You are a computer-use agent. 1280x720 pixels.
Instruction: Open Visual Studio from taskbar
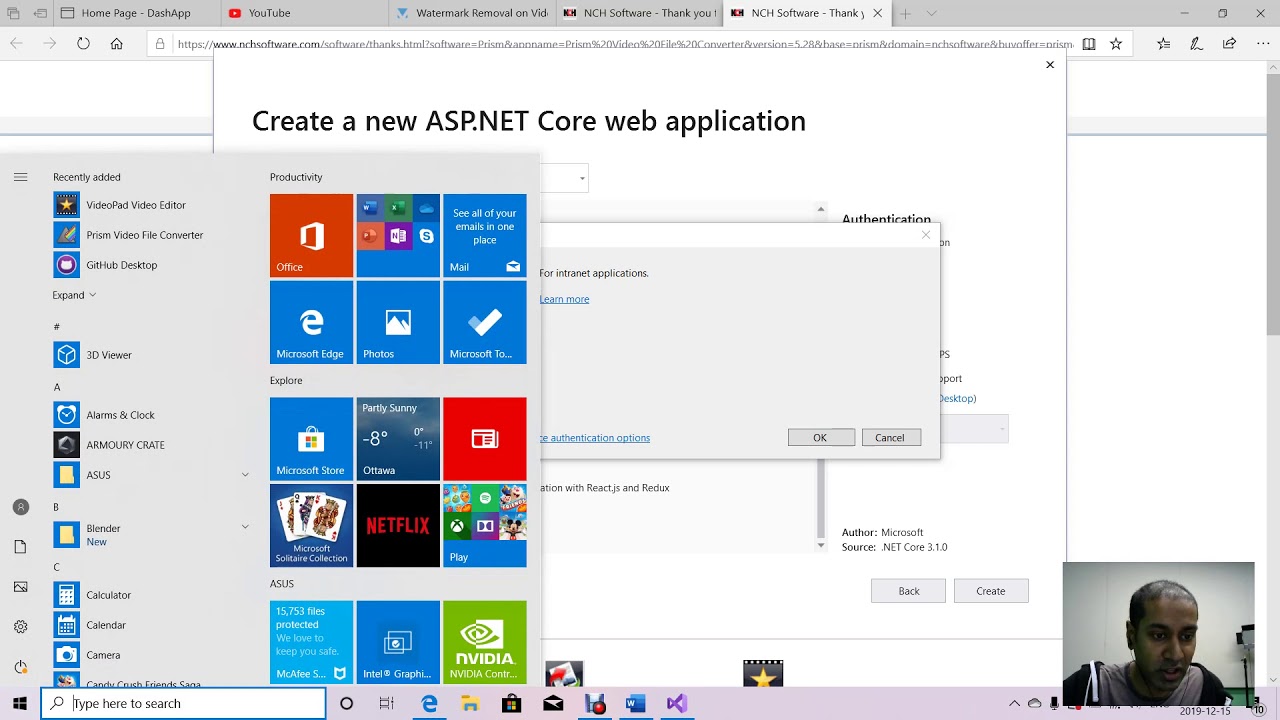tap(677, 704)
